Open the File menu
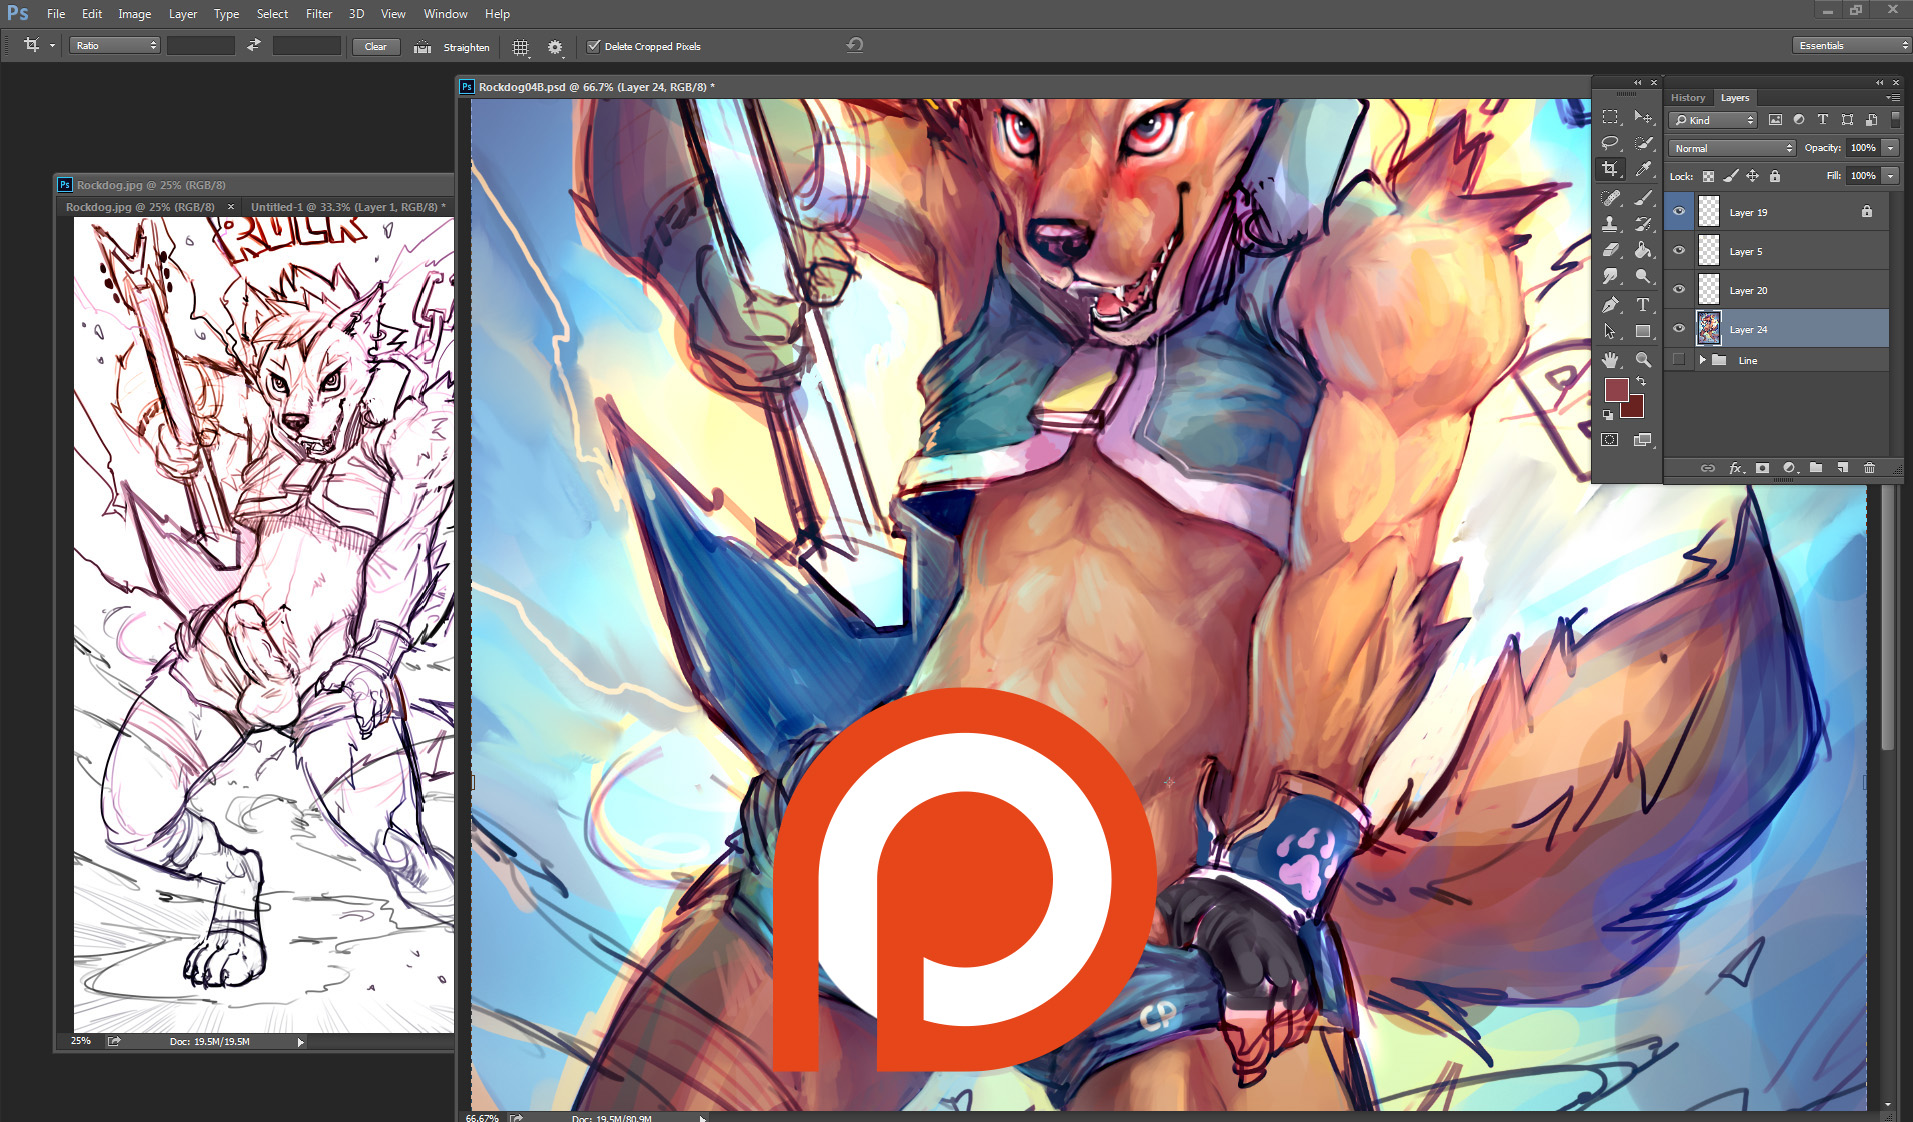 pyautogui.click(x=56, y=14)
